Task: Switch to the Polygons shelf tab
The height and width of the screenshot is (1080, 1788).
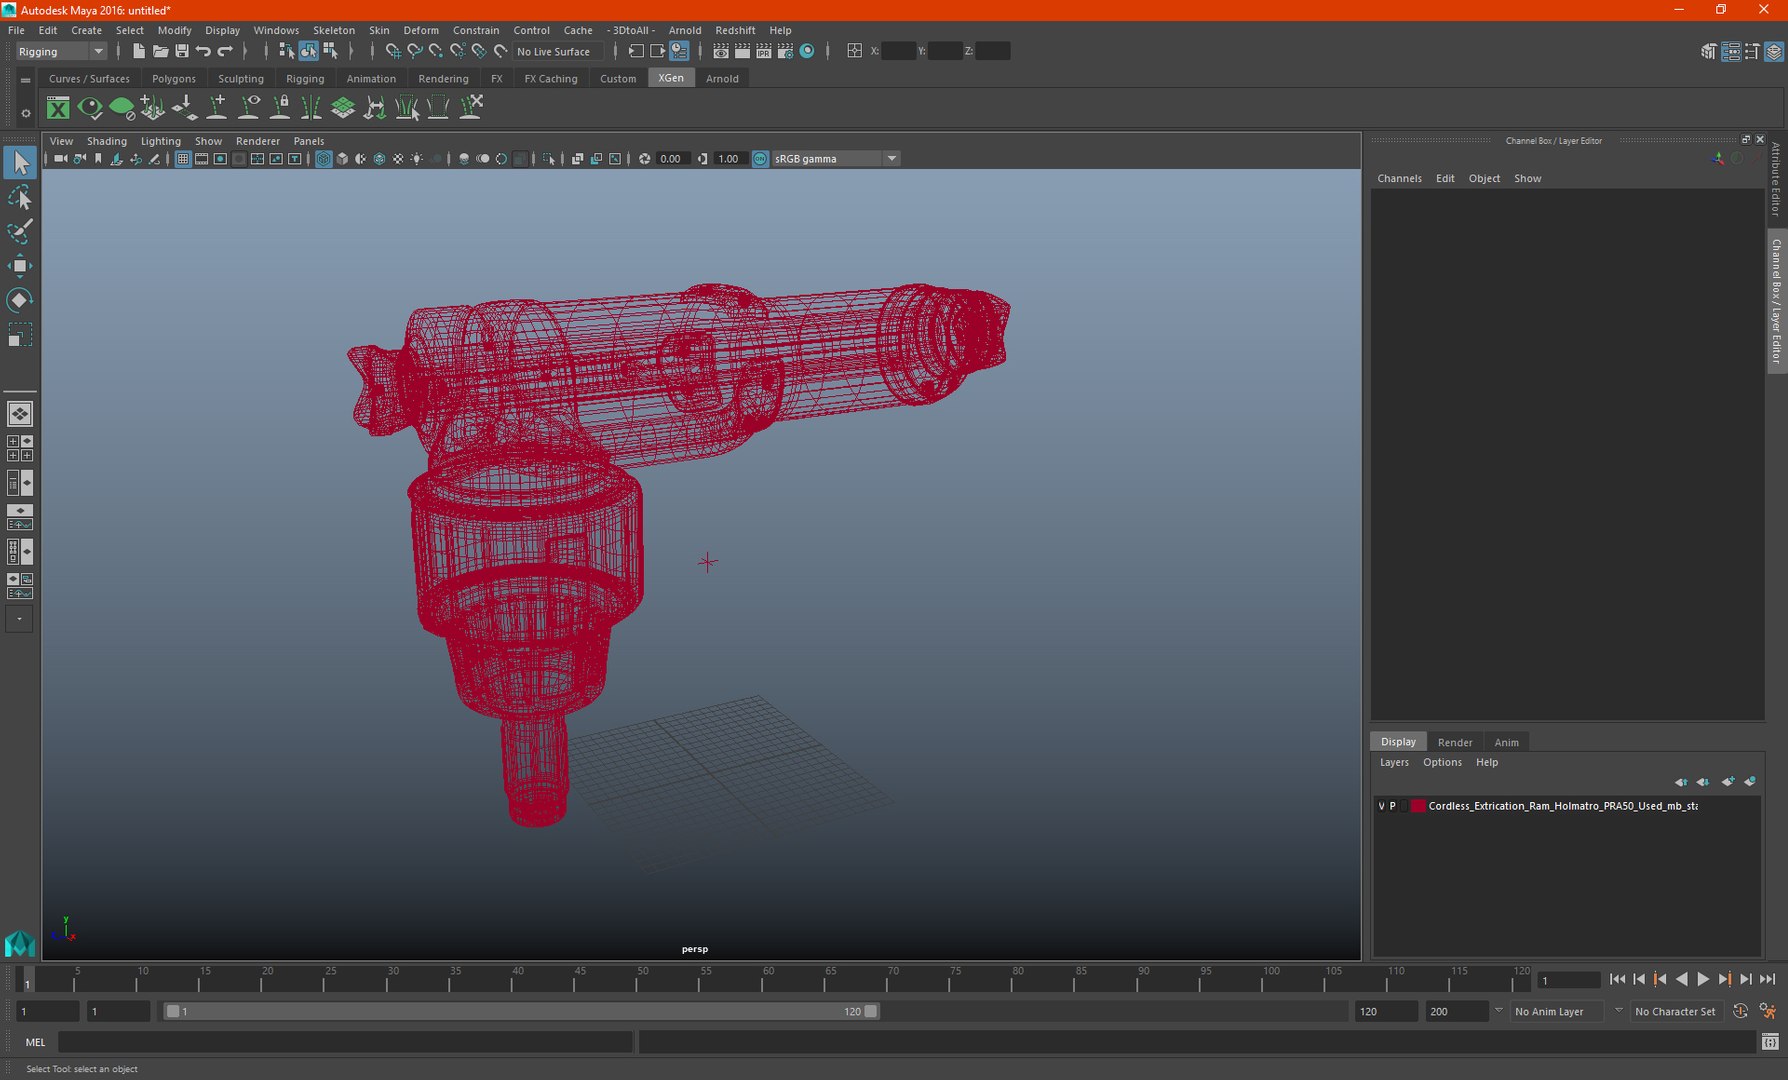Action: (174, 79)
